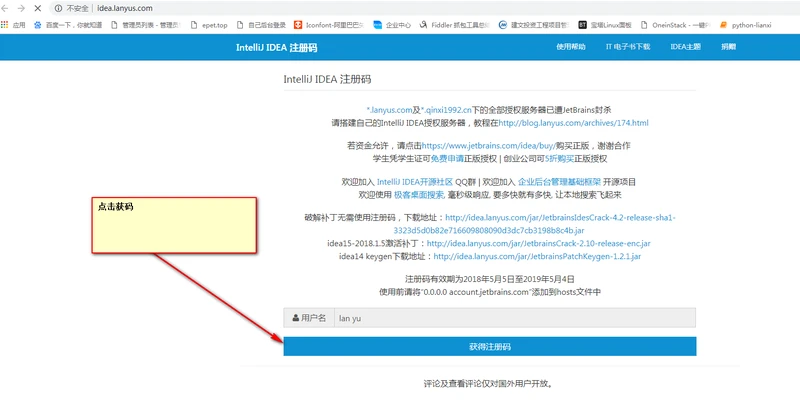Click the 免费申请 link
This screenshot has height=405, width=800.
click(447, 159)
